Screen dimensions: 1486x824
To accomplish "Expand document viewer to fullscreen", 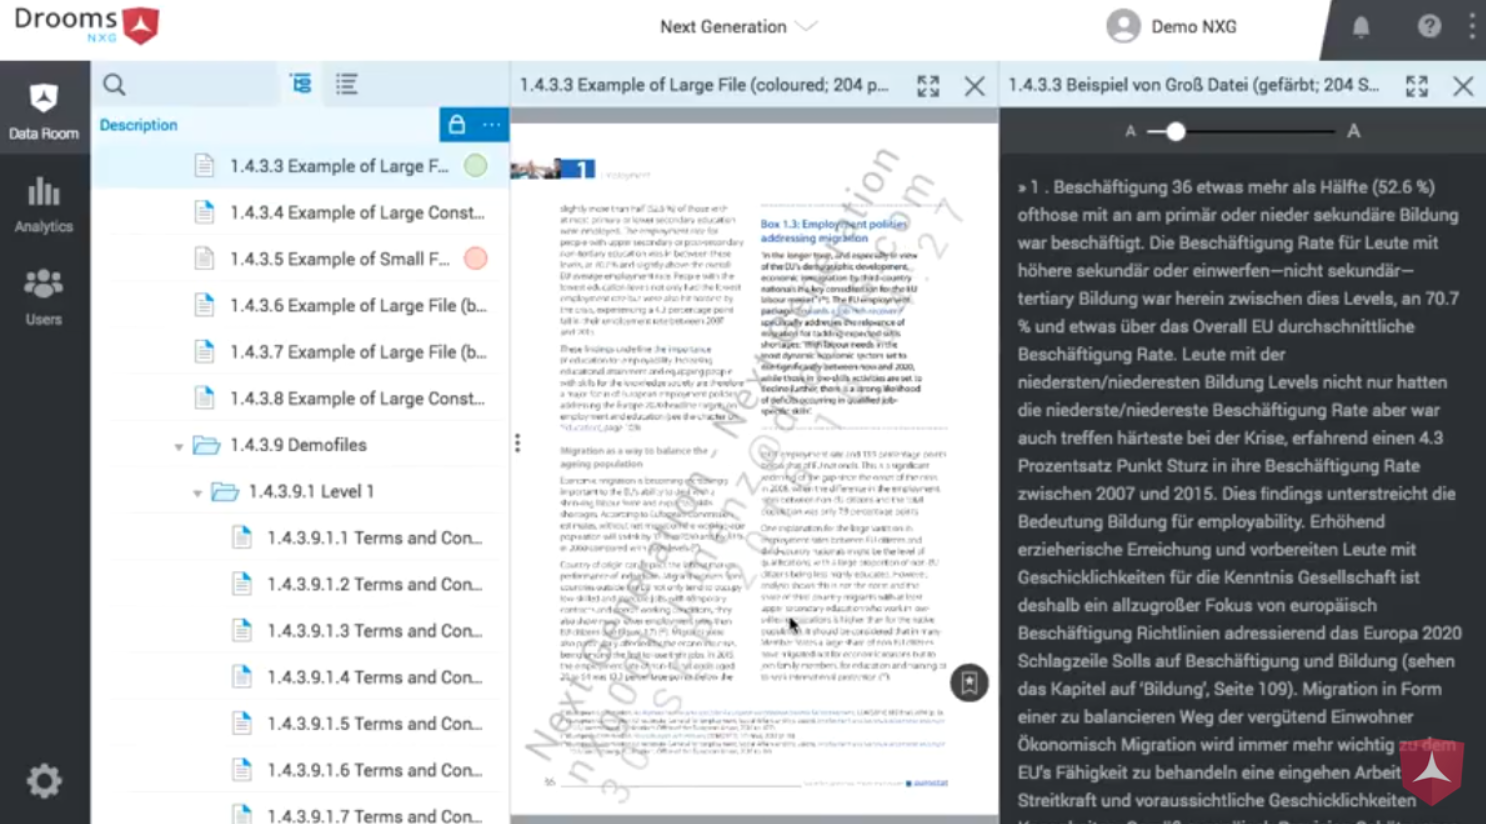I will tap(928, 86).
